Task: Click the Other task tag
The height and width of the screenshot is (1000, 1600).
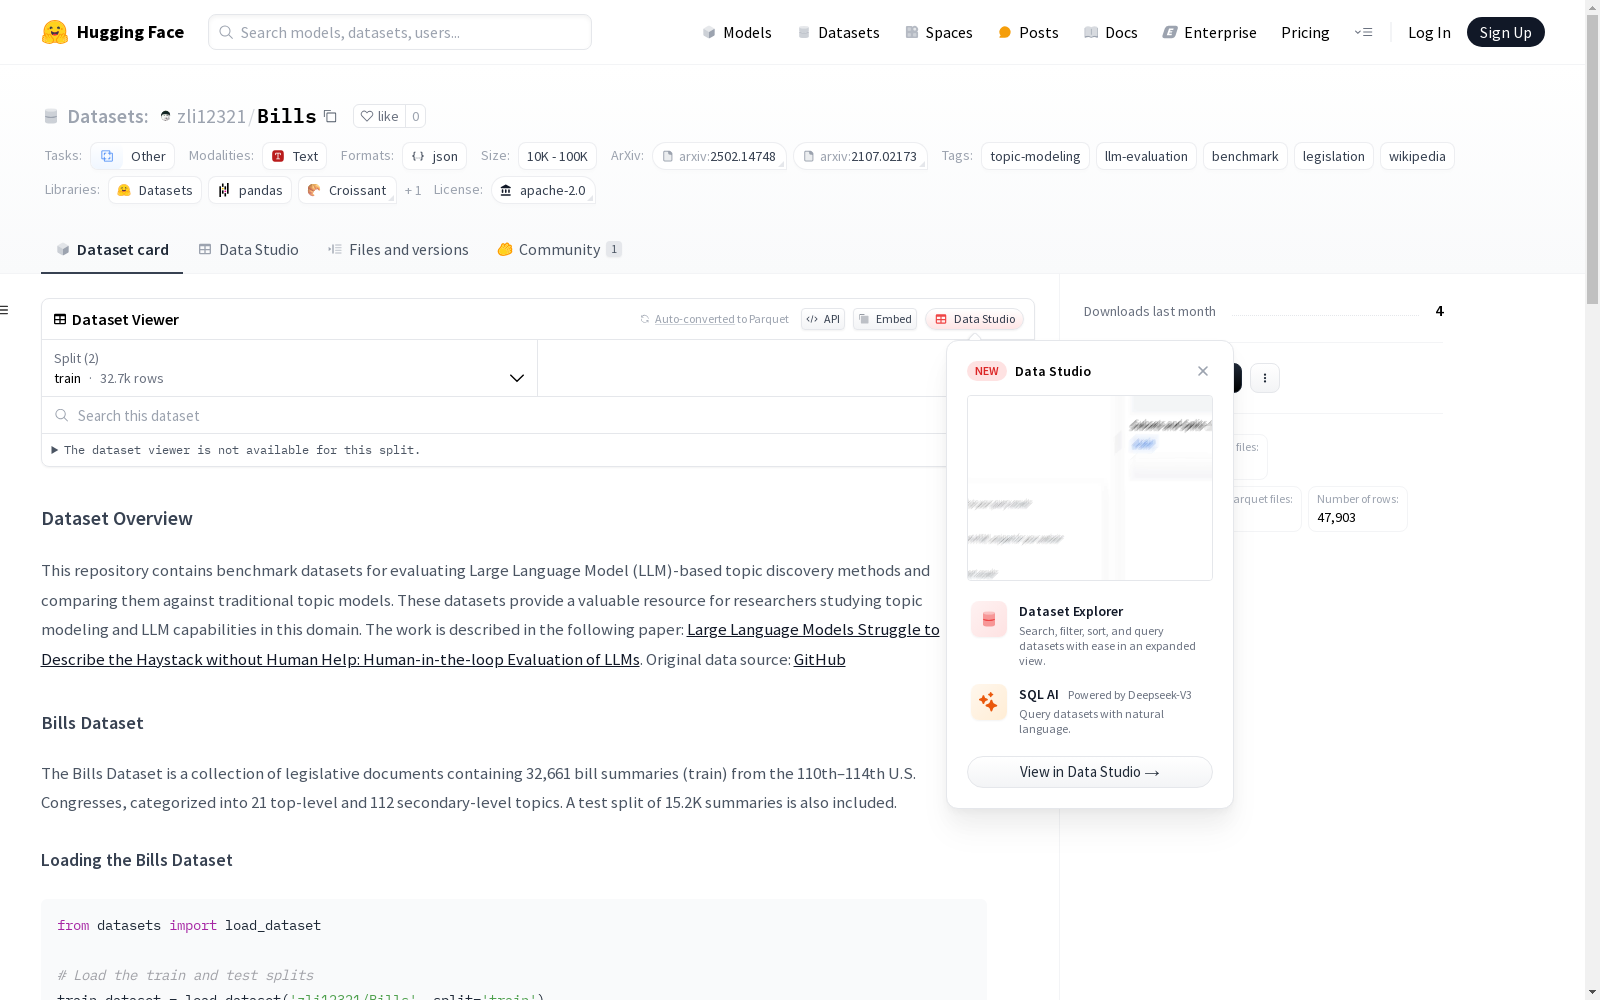Action: pos(133,156)
